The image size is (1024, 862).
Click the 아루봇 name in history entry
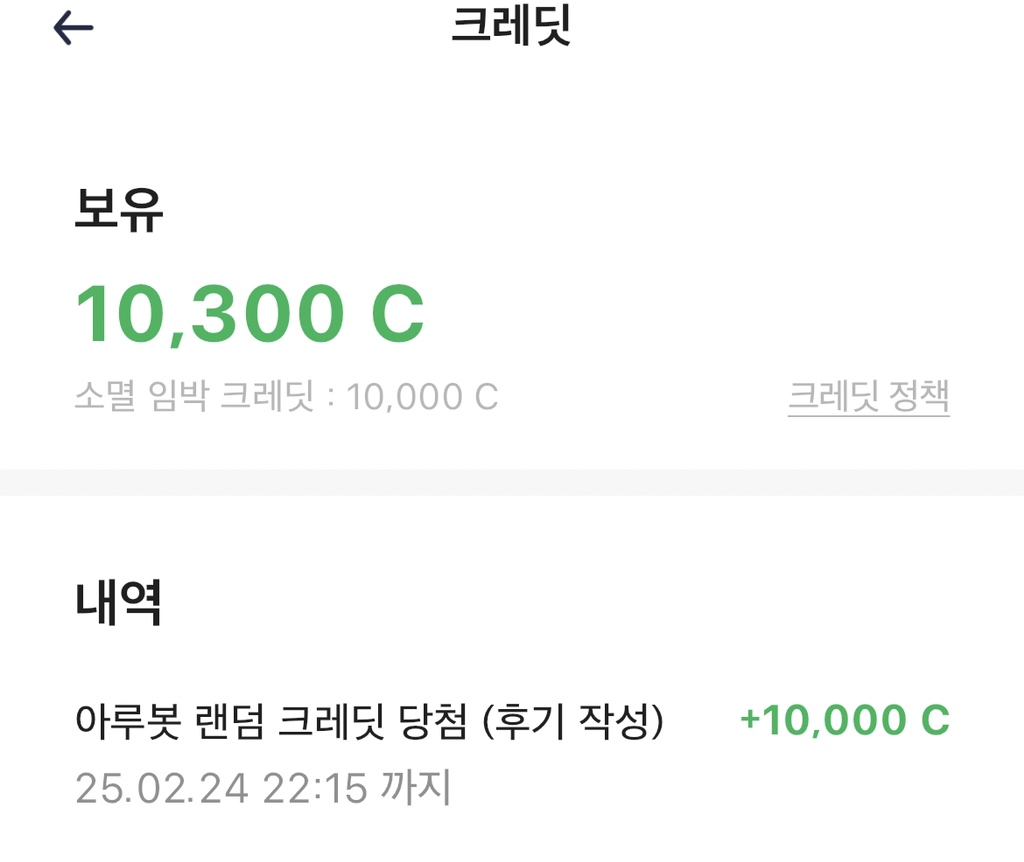coord(119,721)
